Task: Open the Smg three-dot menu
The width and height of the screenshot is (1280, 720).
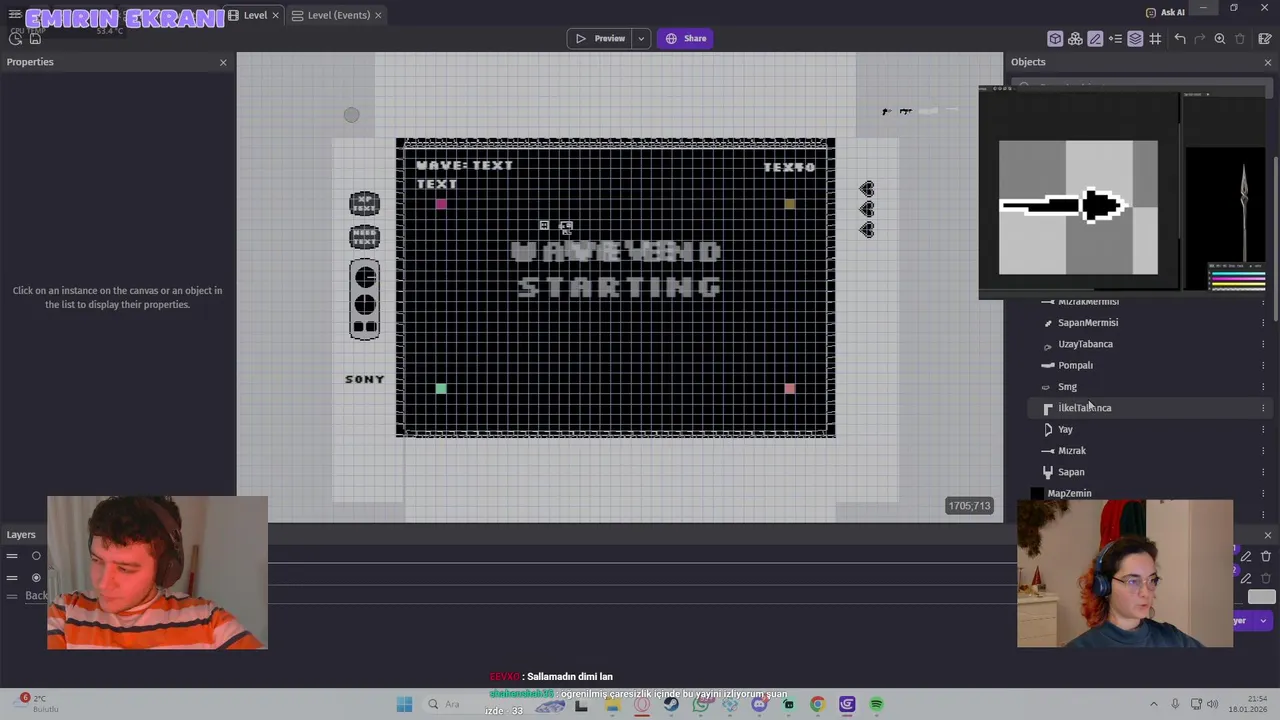Action: click(1263, 387)
